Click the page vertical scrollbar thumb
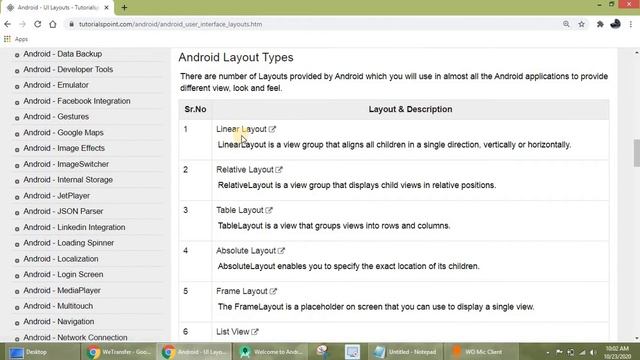This screenshot has height=360, width=640. click(636, 153)
